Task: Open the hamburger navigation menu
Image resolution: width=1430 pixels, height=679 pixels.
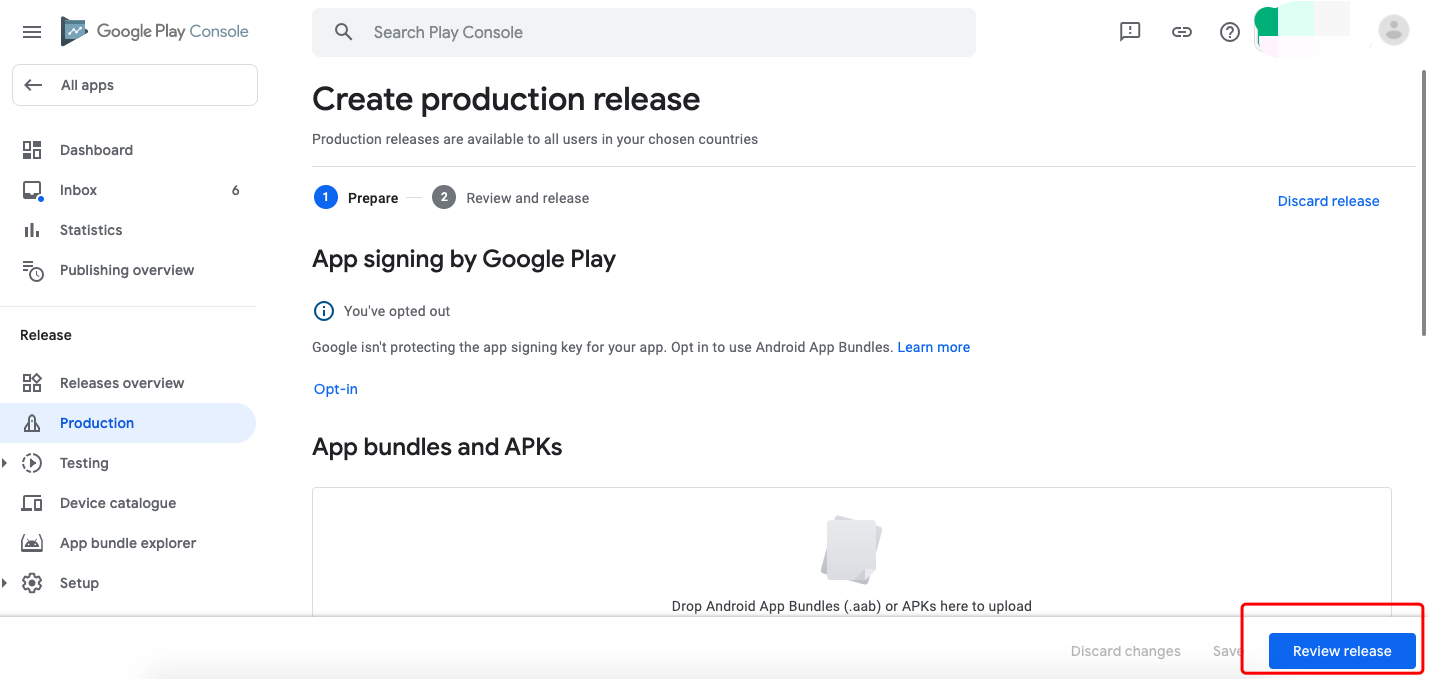Action: coord(32,32)
